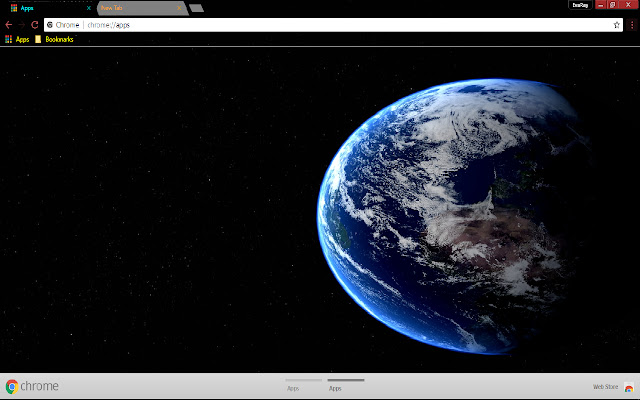The image size is (640, 400).
Task: Click the user profile button in title bar
Action: [580, 5]
